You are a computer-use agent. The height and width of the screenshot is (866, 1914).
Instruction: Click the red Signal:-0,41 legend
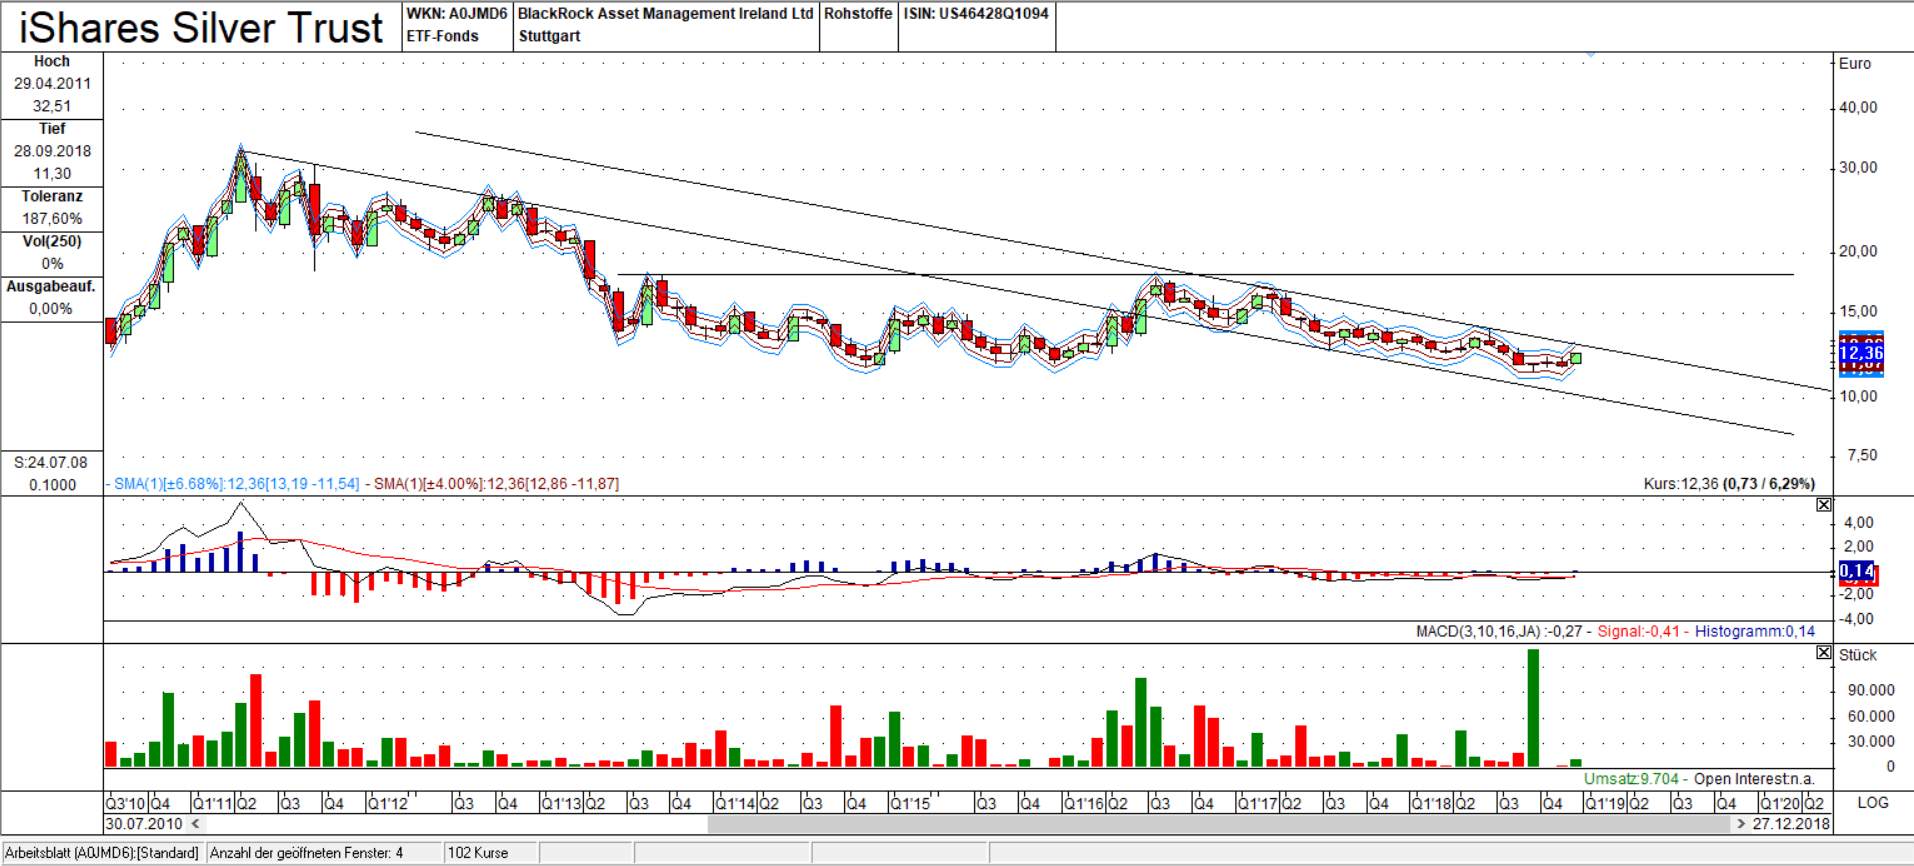(1638, 631)
